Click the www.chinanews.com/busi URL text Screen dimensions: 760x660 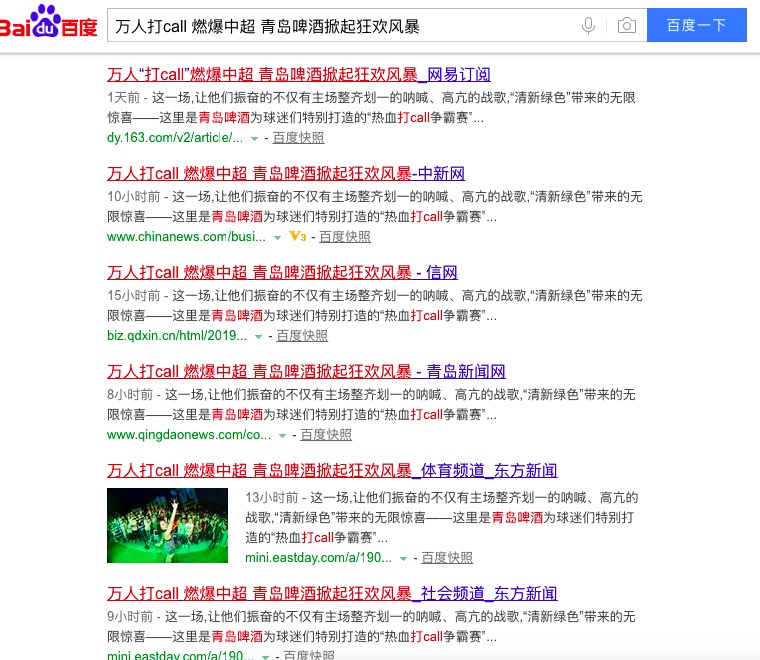coord(186,237)
